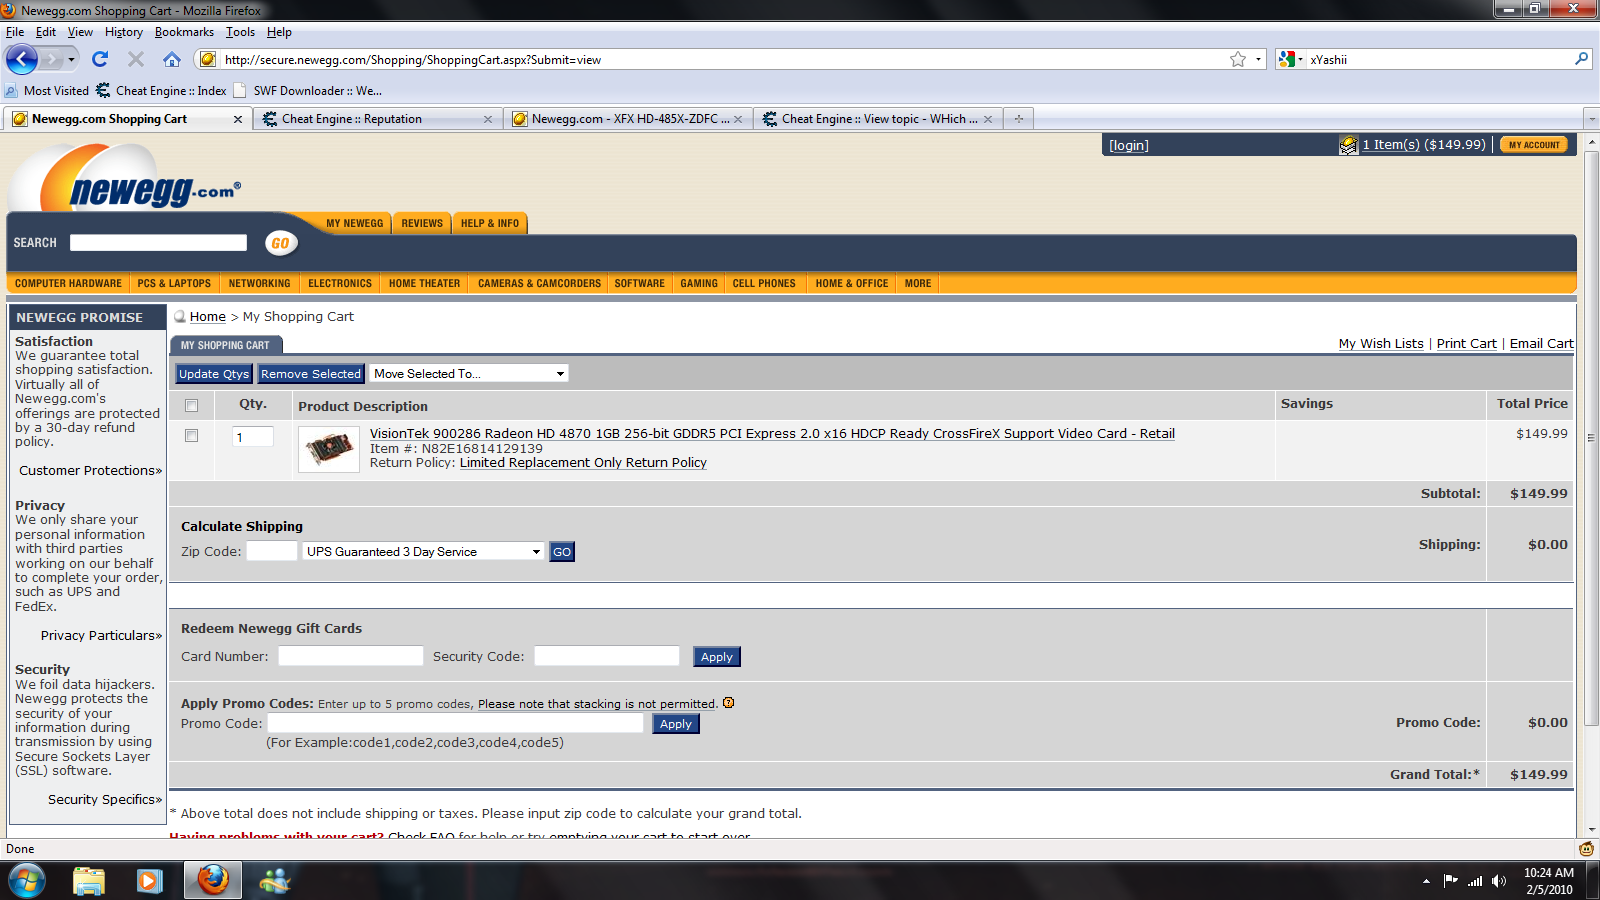Open a new browser tab
Image resolution: width=1600 pixels, height=900 pixels.
tap(1019, 119)
